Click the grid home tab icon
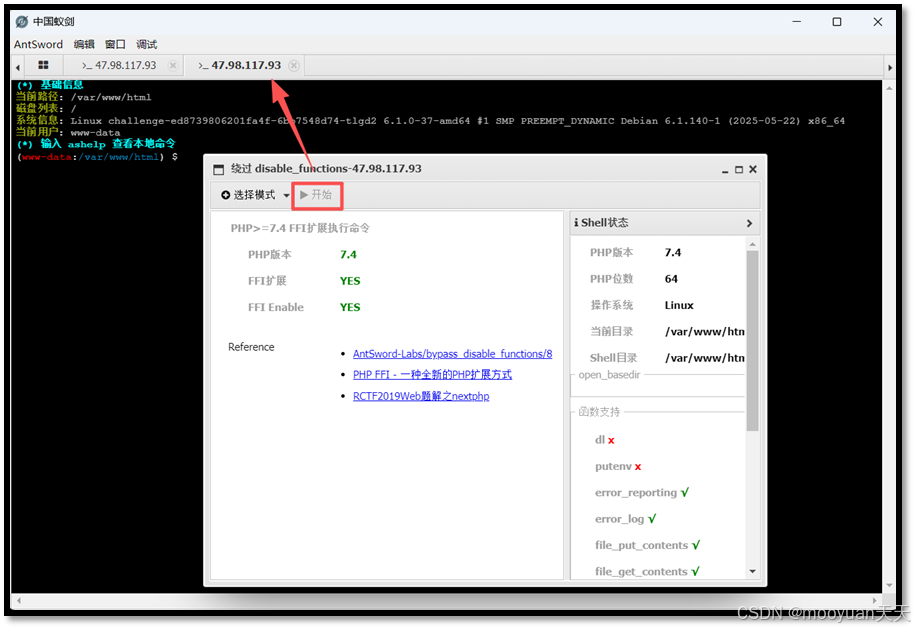915x629 pixels. point(43,65)
